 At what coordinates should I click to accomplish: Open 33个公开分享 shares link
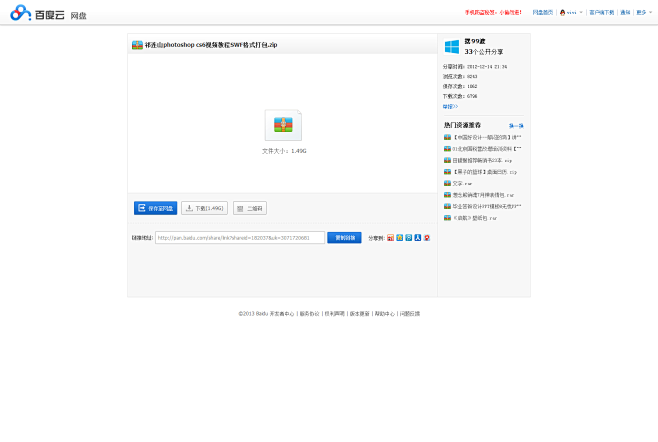tap(484, 52)
